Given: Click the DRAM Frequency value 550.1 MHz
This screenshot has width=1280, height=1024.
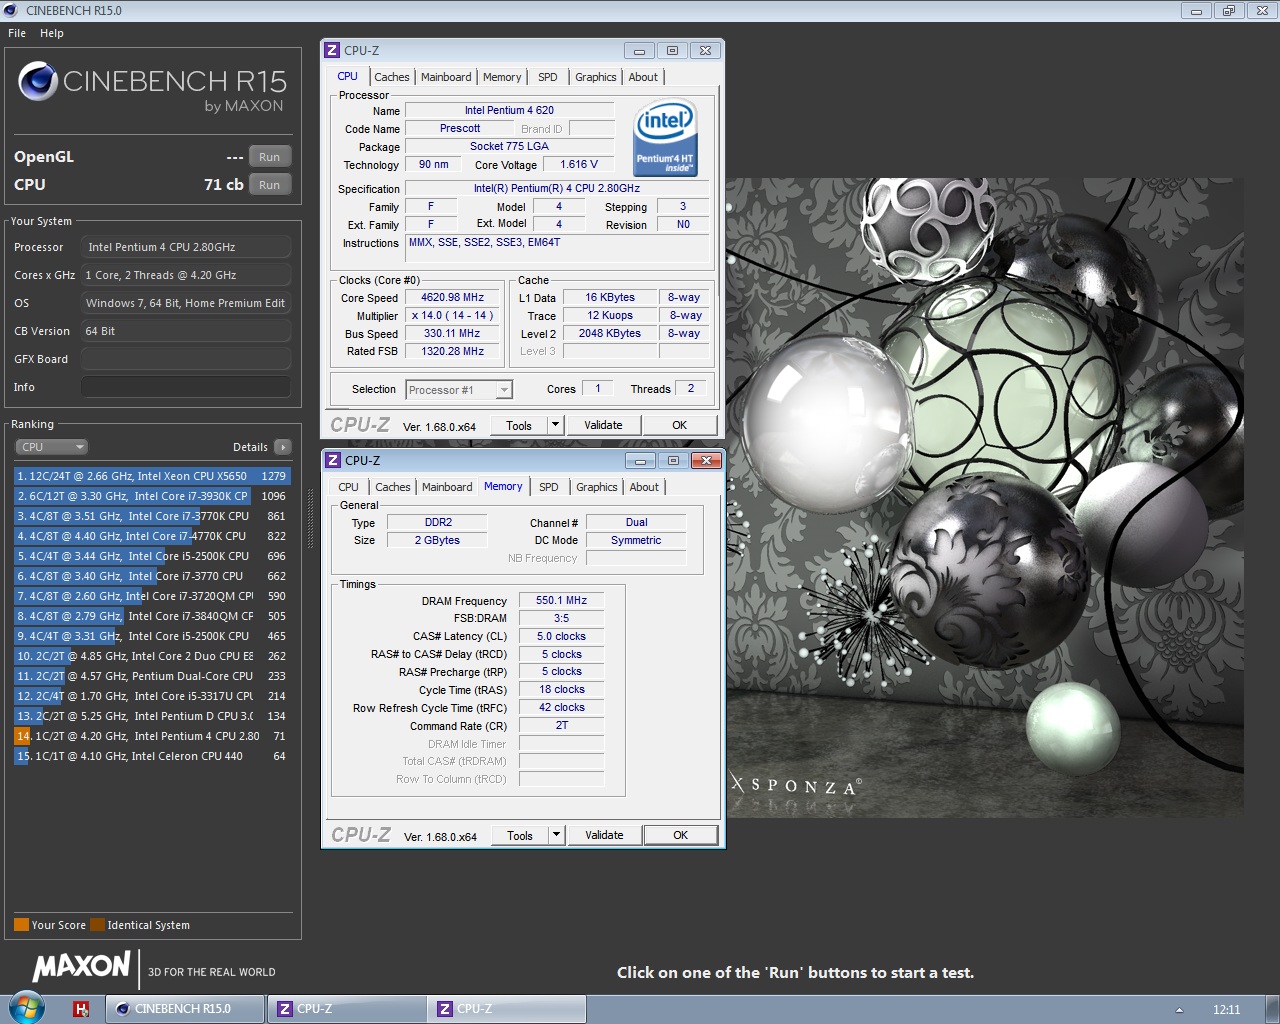Looking at the screenshot, I should click(561, 600).
